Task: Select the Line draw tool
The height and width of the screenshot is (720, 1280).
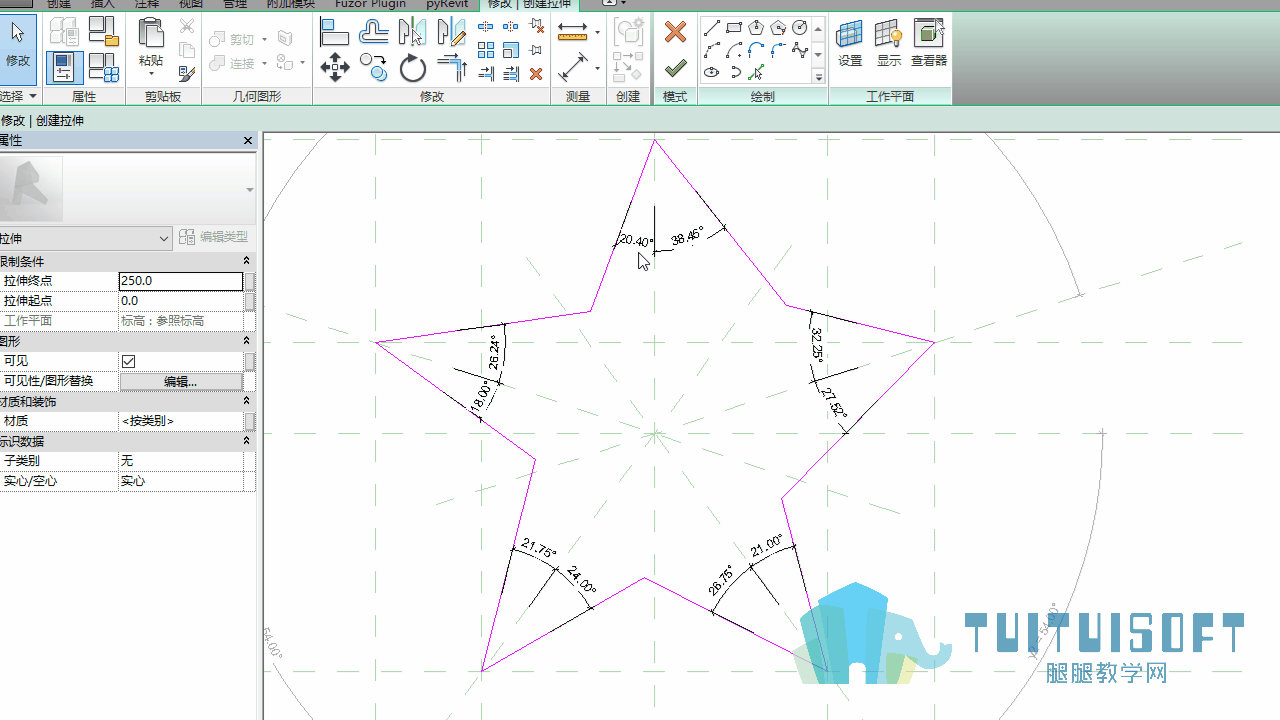Action: point(712,28)
